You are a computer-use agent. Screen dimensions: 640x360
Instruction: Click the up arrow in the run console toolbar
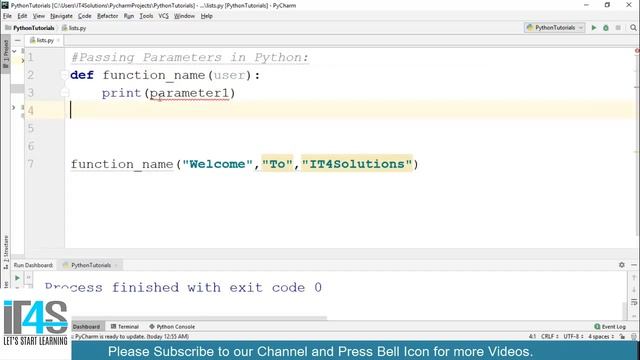634,278
